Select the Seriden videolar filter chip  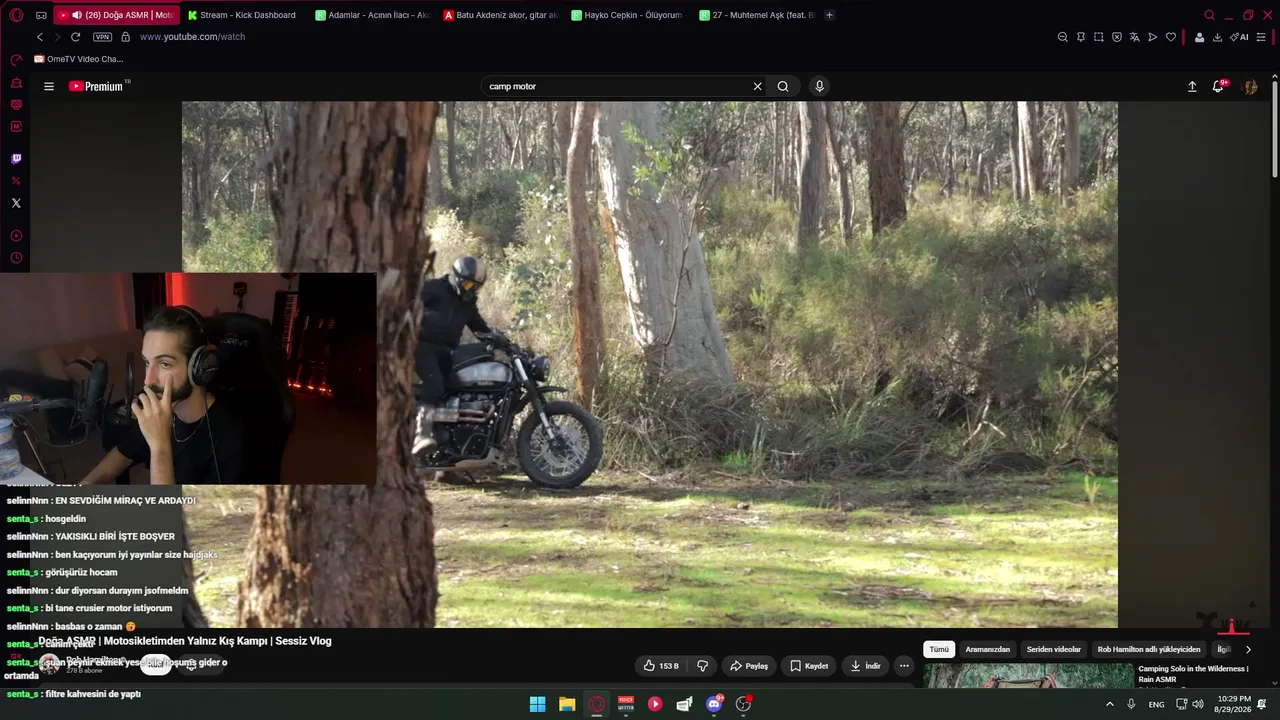tap(1054, 649)
